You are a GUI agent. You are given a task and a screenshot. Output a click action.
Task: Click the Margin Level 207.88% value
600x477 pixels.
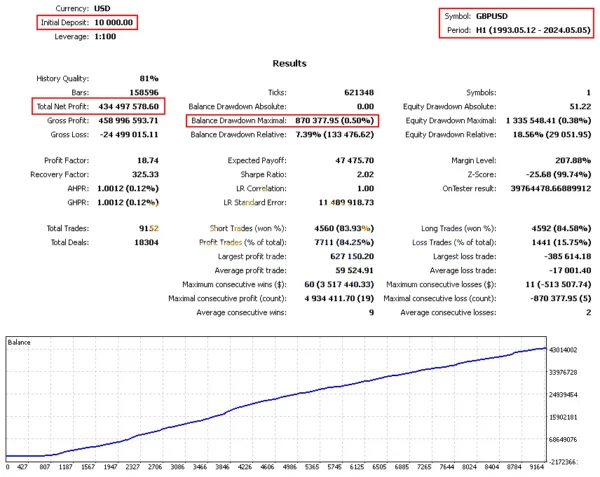coord(569,160)
